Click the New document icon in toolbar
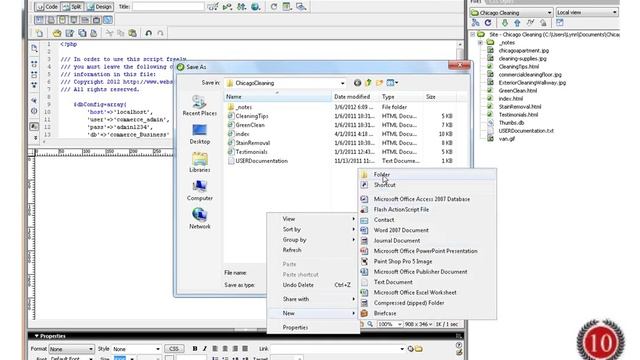Screen dimensions: 640x360 tap(39, 33)
